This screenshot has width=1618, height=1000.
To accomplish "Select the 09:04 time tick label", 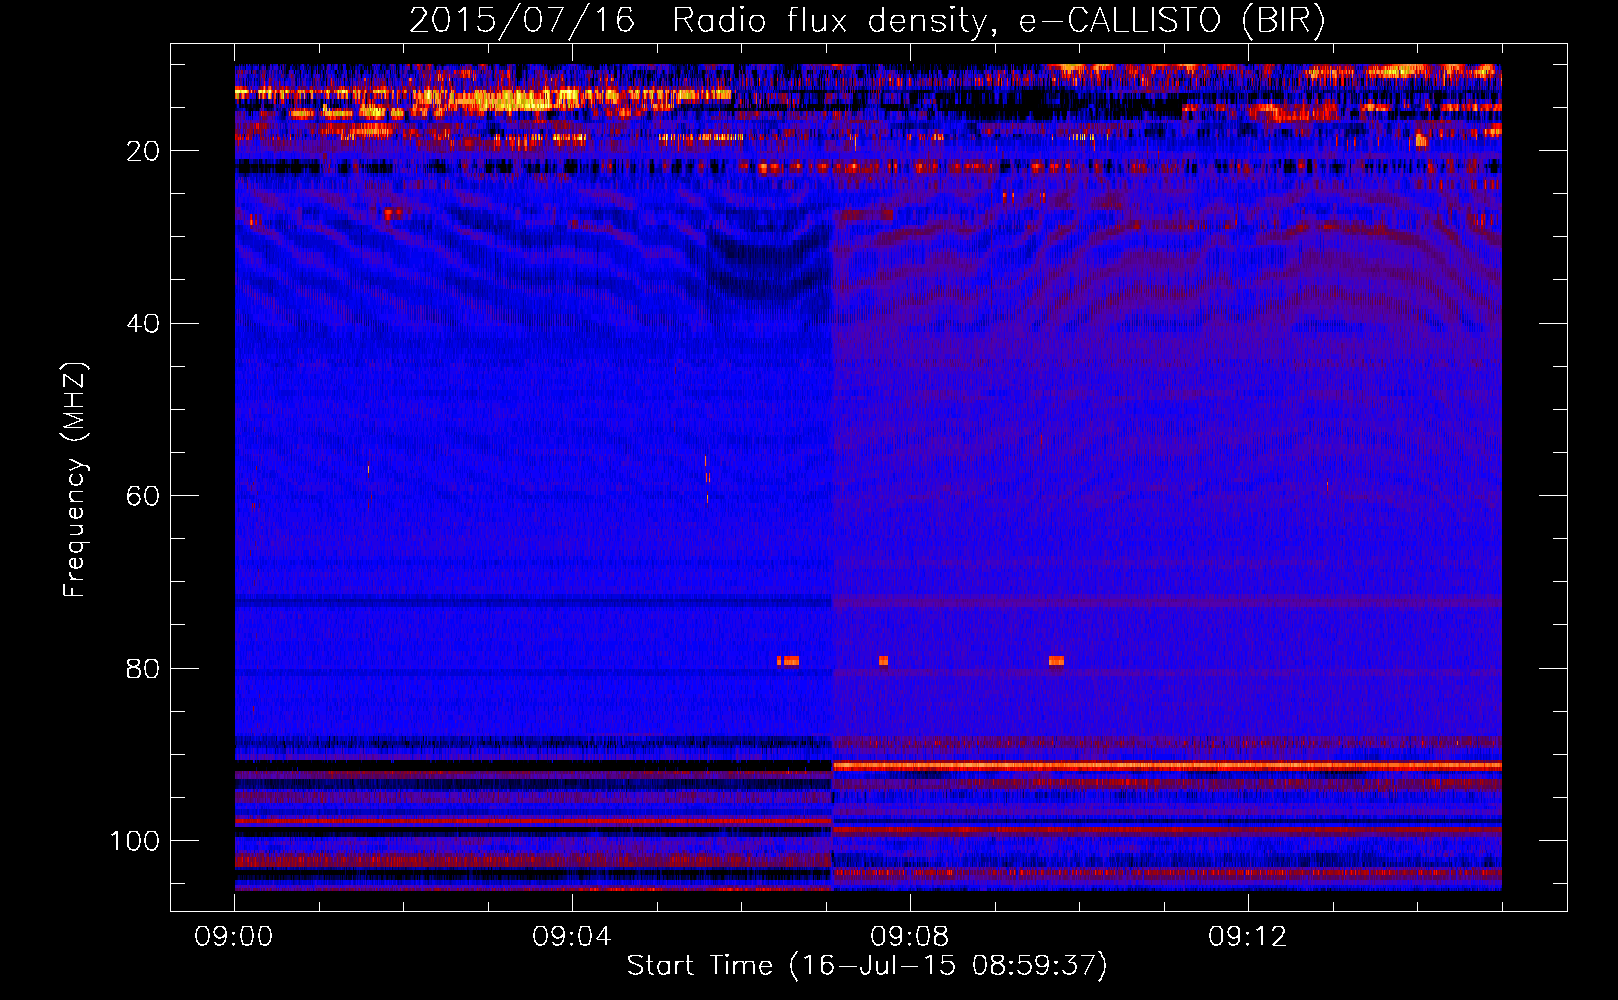I will (572, 937).
